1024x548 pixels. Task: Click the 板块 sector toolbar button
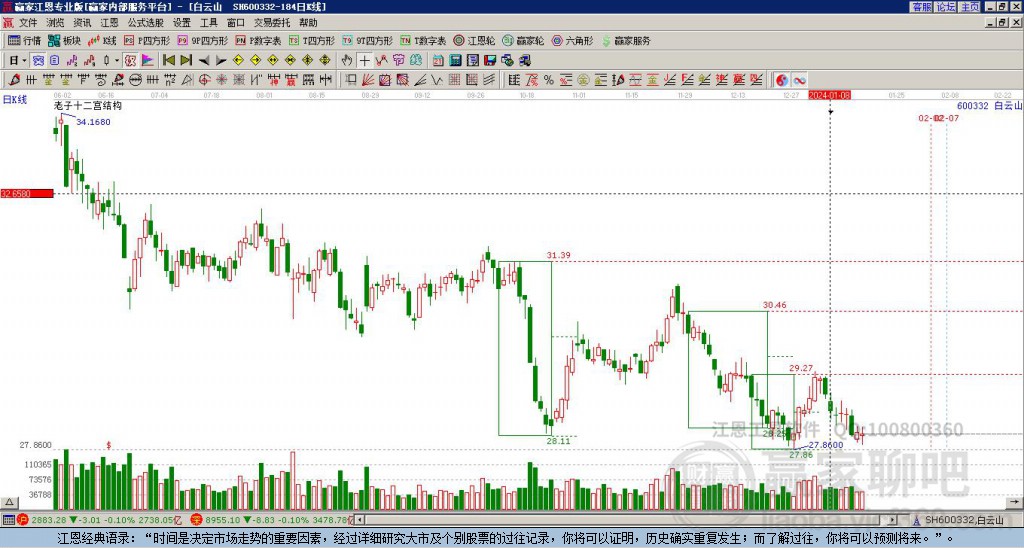tap(65, 40)
